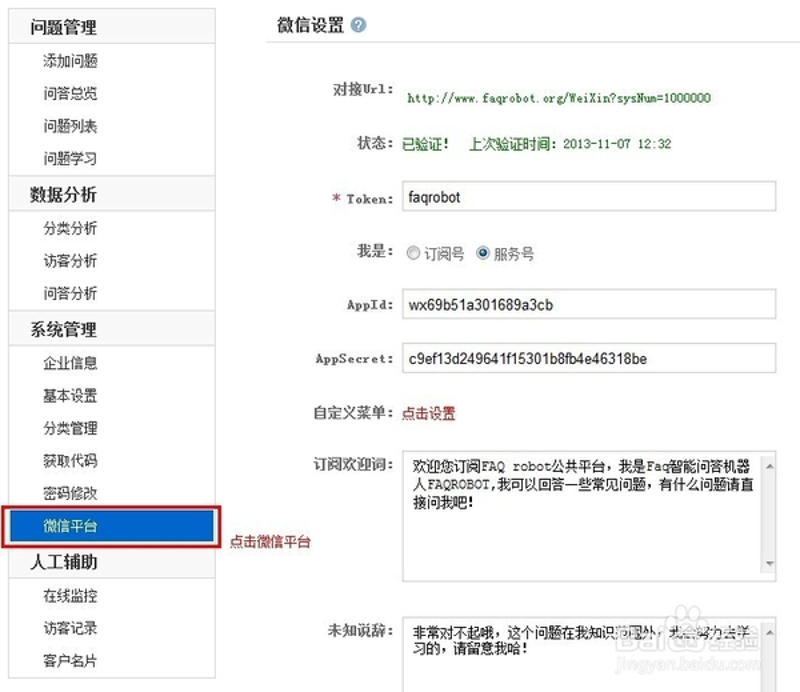Viewport: 800px width, 692px height.
Task: Open 客户名片 menu item
Action: 70,661
